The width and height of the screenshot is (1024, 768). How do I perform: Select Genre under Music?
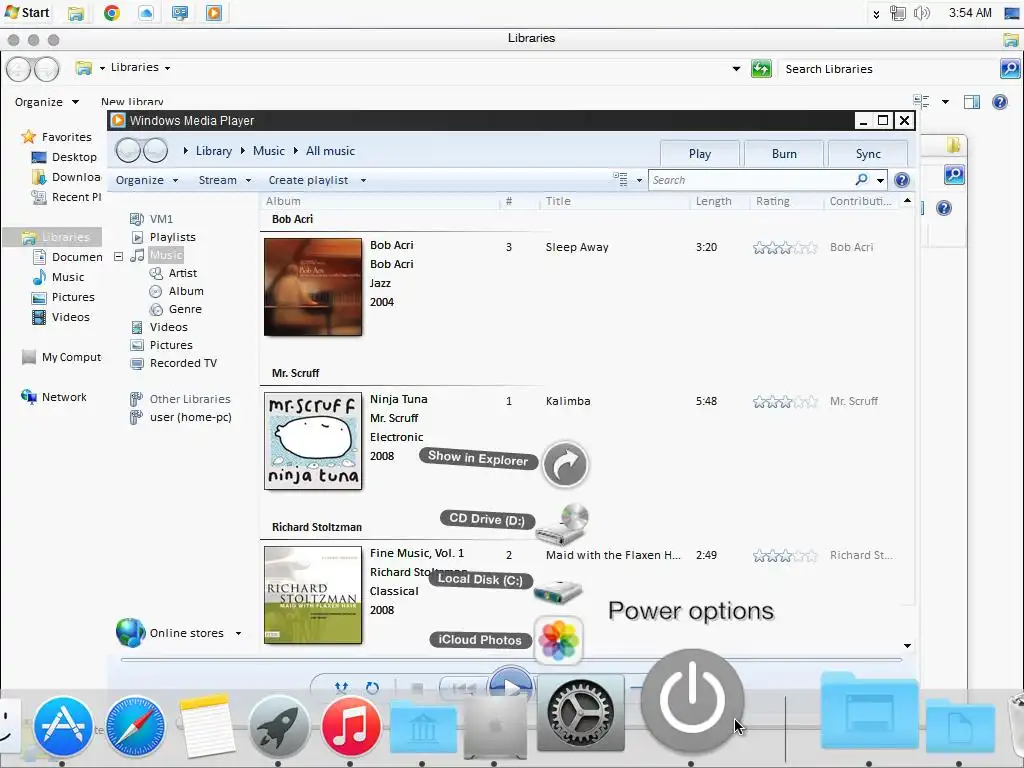click(x=185, y=309)
